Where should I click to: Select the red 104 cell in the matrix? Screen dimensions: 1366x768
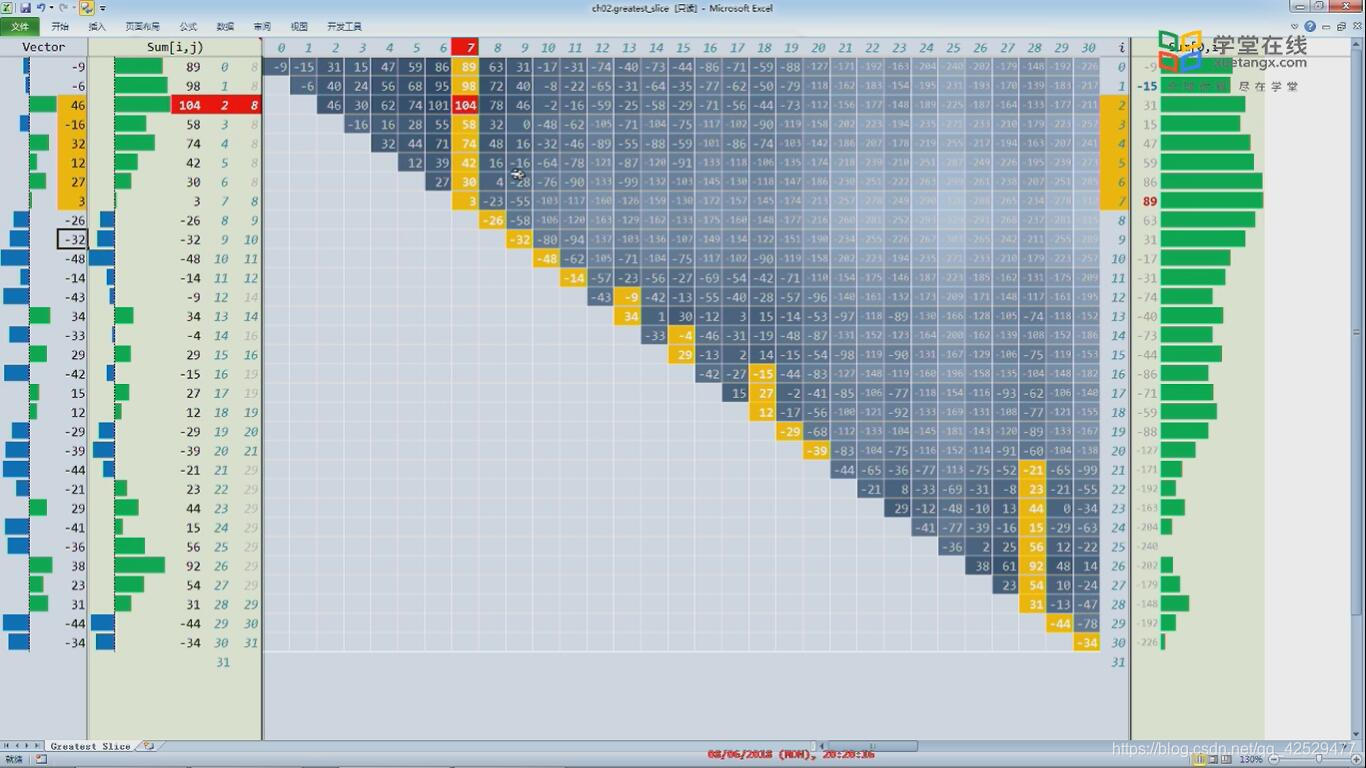[x=465, y=105]
